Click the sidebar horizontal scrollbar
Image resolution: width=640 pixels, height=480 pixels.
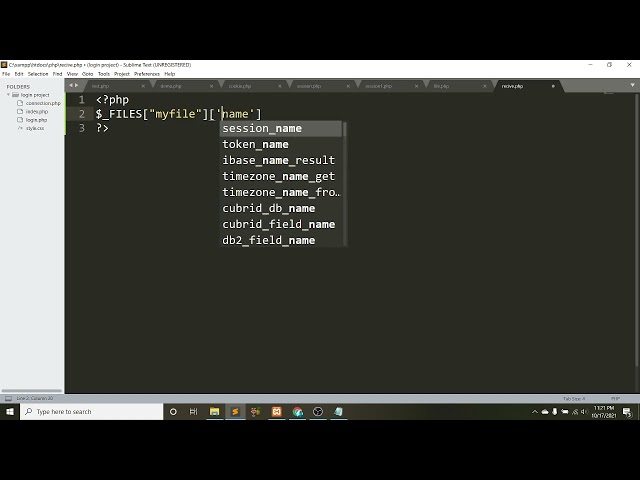(31, 391)
